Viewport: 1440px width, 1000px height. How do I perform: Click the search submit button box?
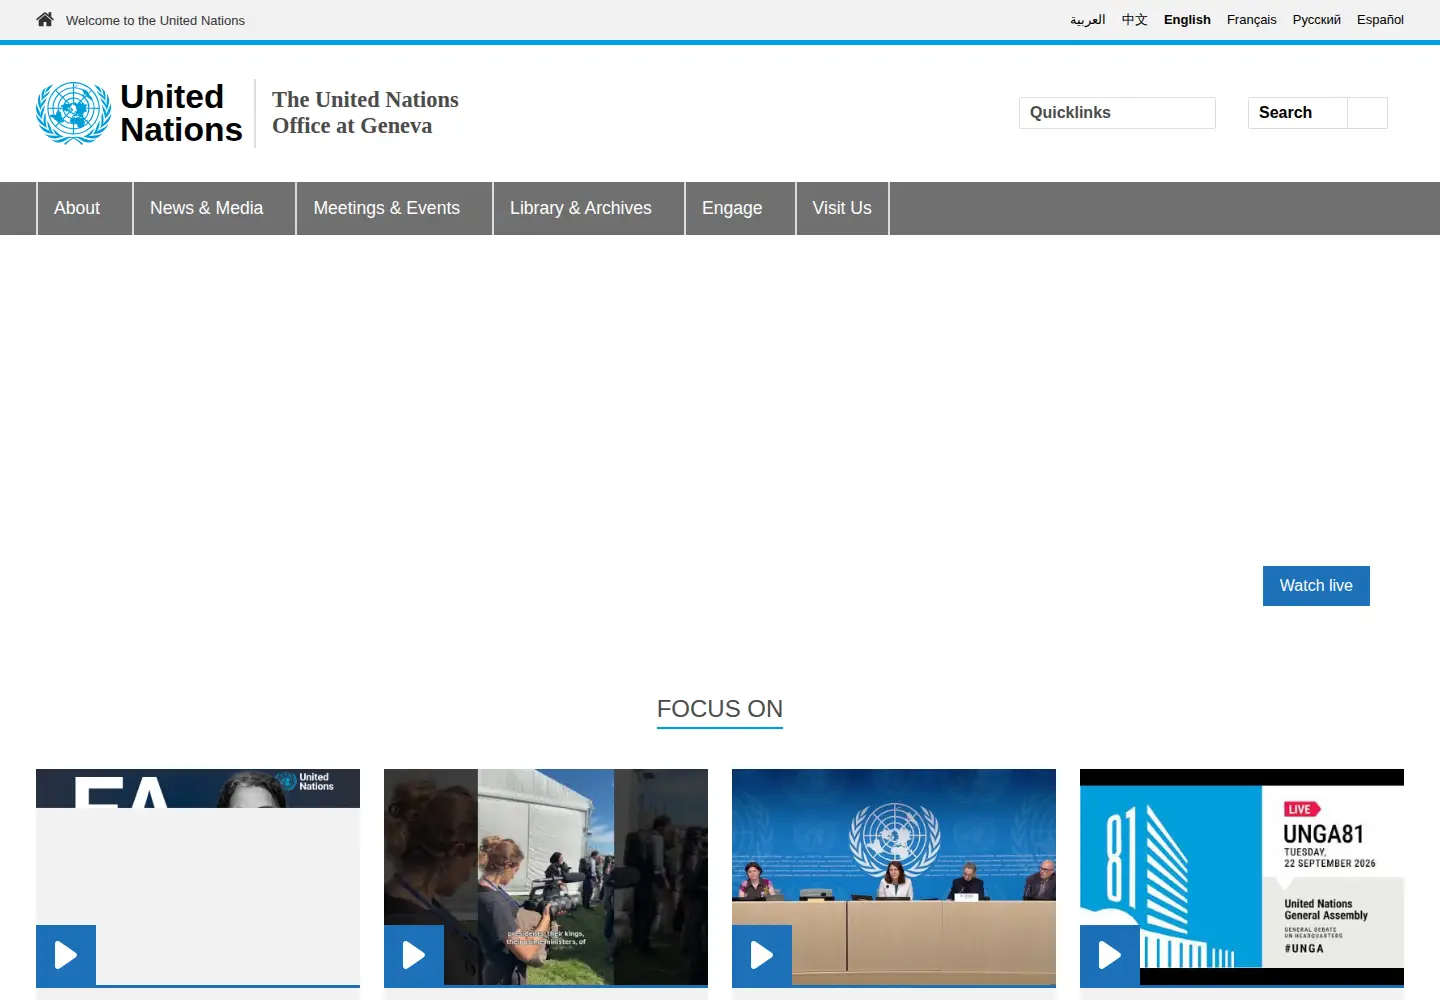(1367, 113)
